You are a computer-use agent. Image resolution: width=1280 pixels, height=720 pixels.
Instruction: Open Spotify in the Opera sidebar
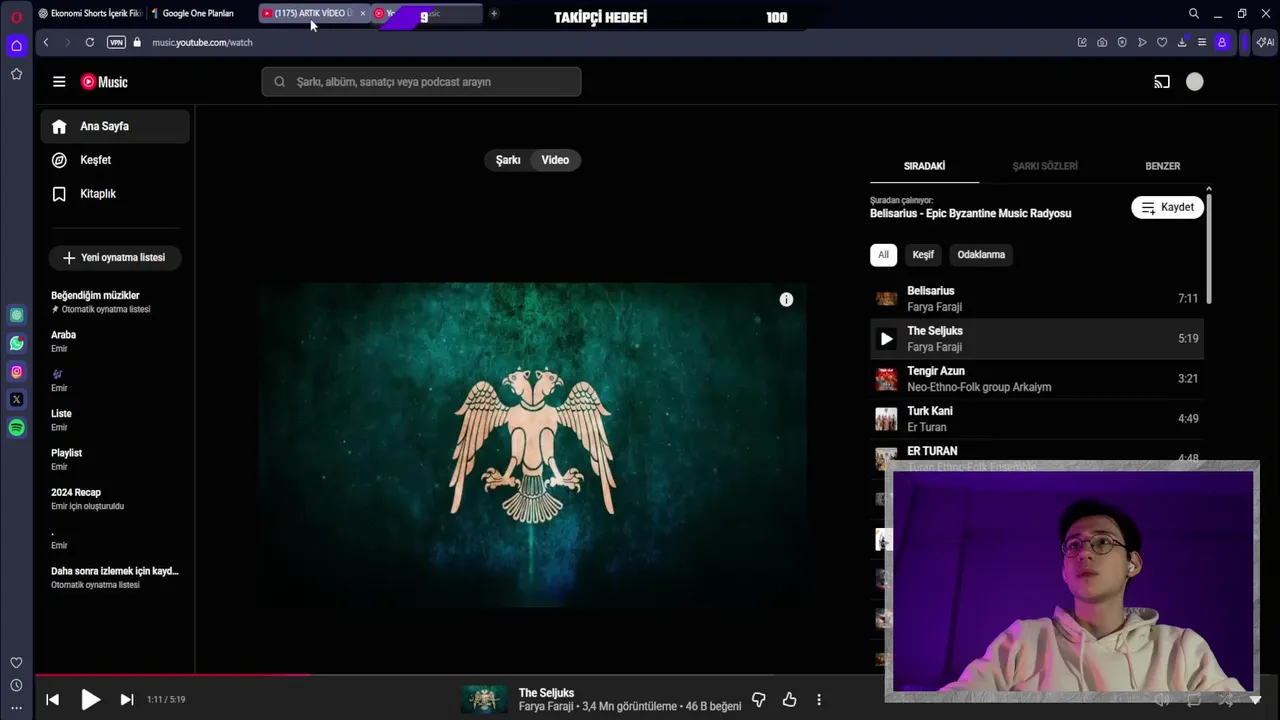pyautogui.click(x=16, y=427)
